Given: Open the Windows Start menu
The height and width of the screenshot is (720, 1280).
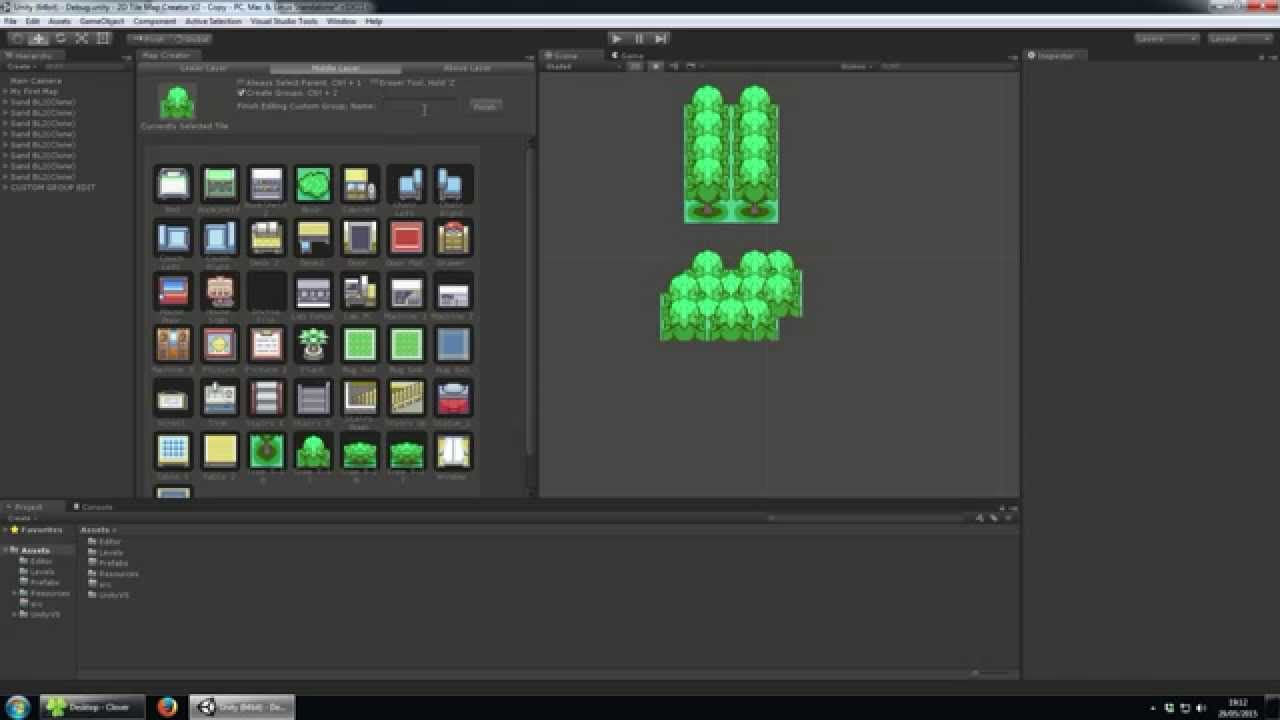Looking at the screenshot, I should (x=17, y=707).
